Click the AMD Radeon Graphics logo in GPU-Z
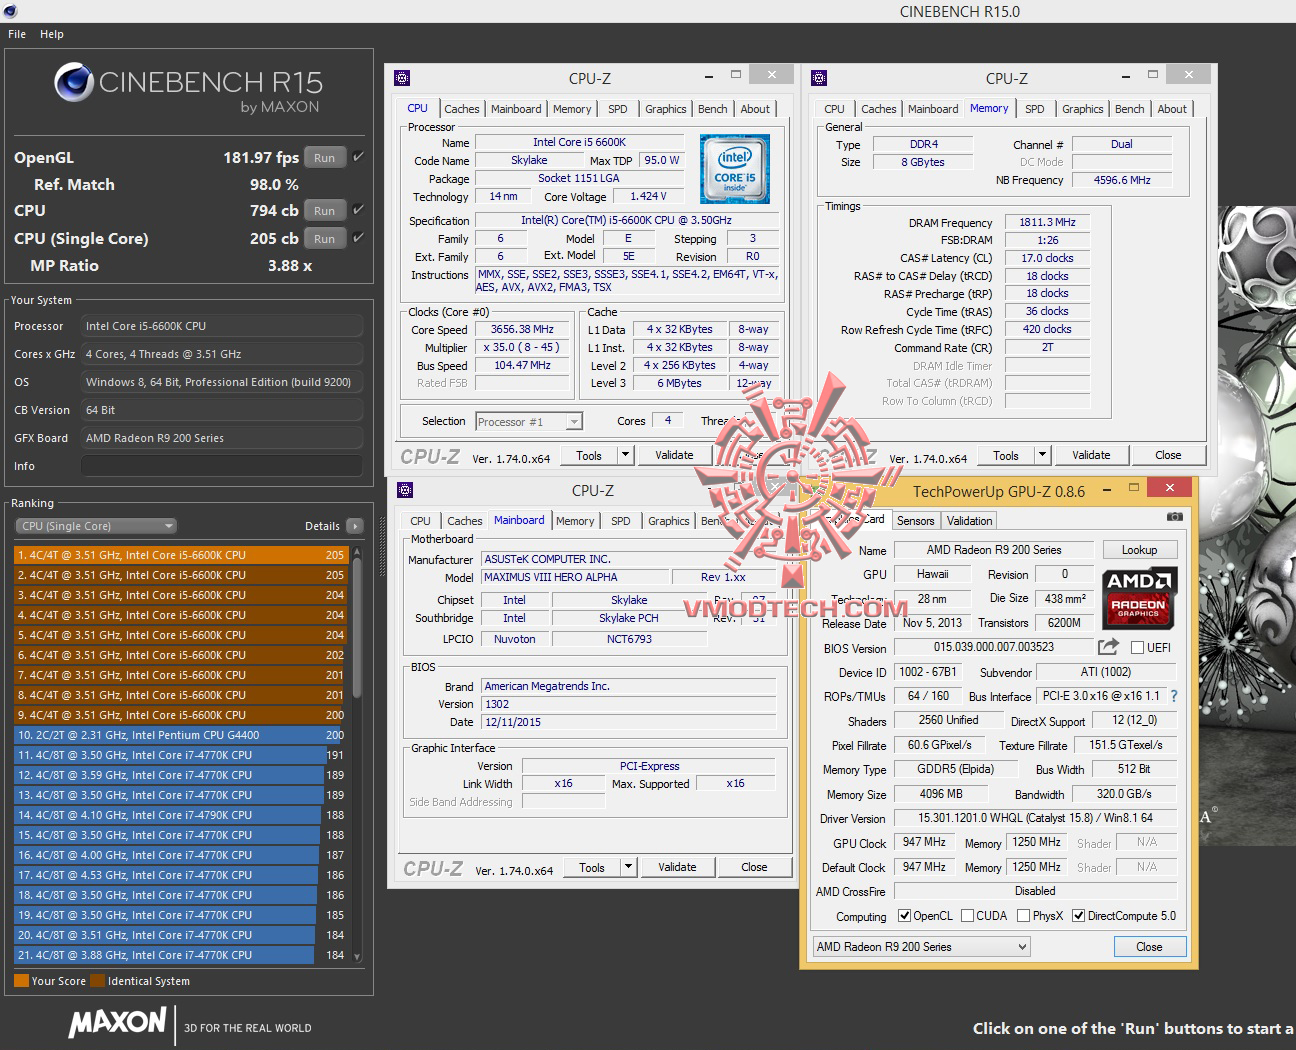This screenshot has width=1296, height=1050. pyautogui.click(x=1139, y=597)
